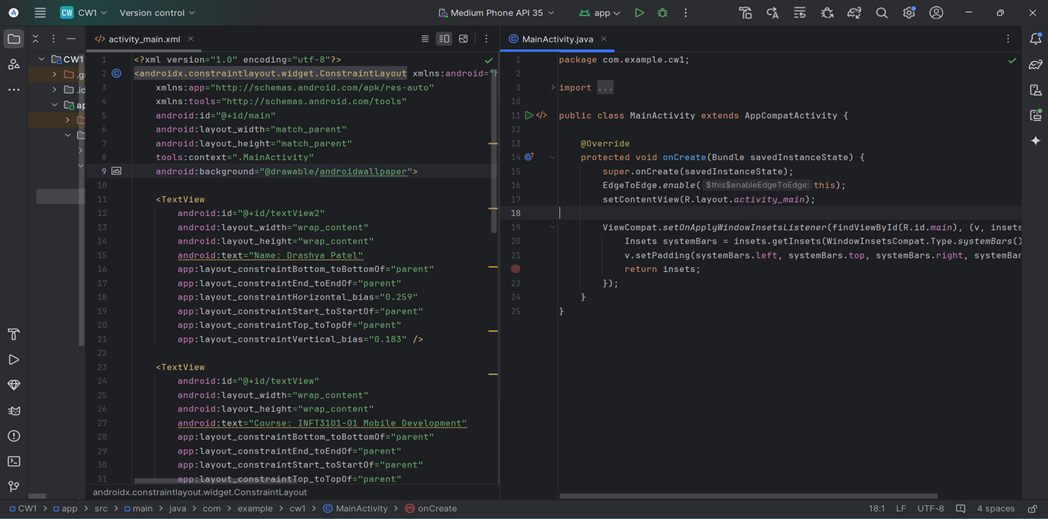Open the Resource Manager tool window
This screenshot has width=1048, height=519.
13,64
